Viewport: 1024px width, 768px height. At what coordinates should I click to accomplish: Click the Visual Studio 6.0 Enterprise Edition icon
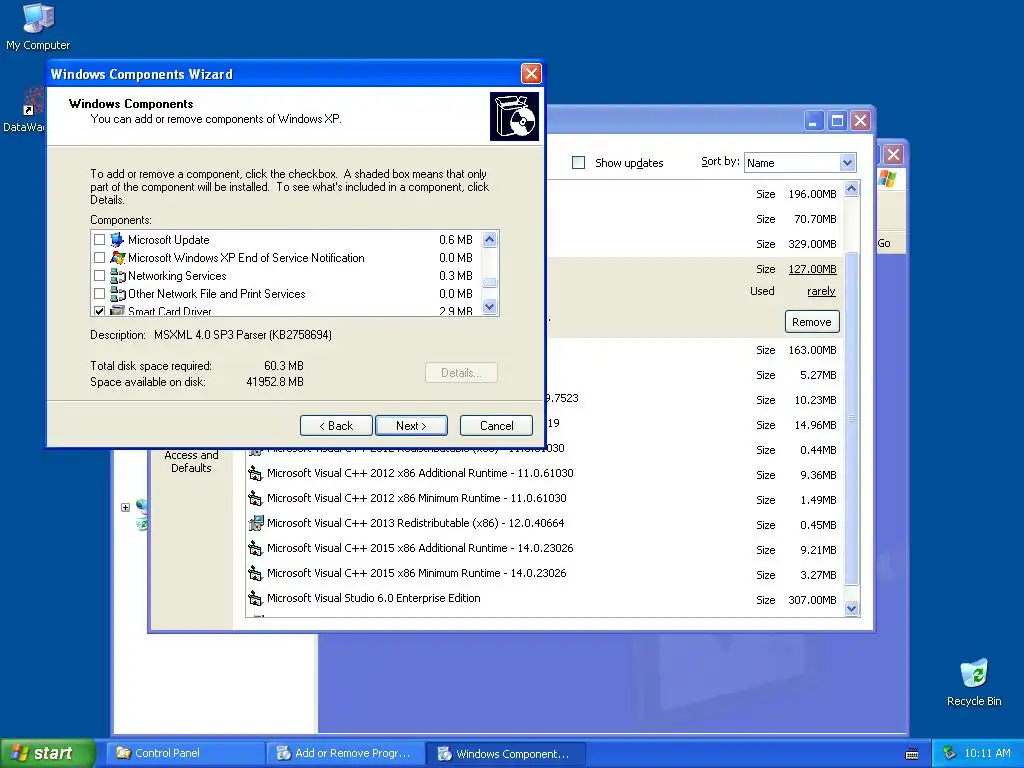[x=255, y=598]
